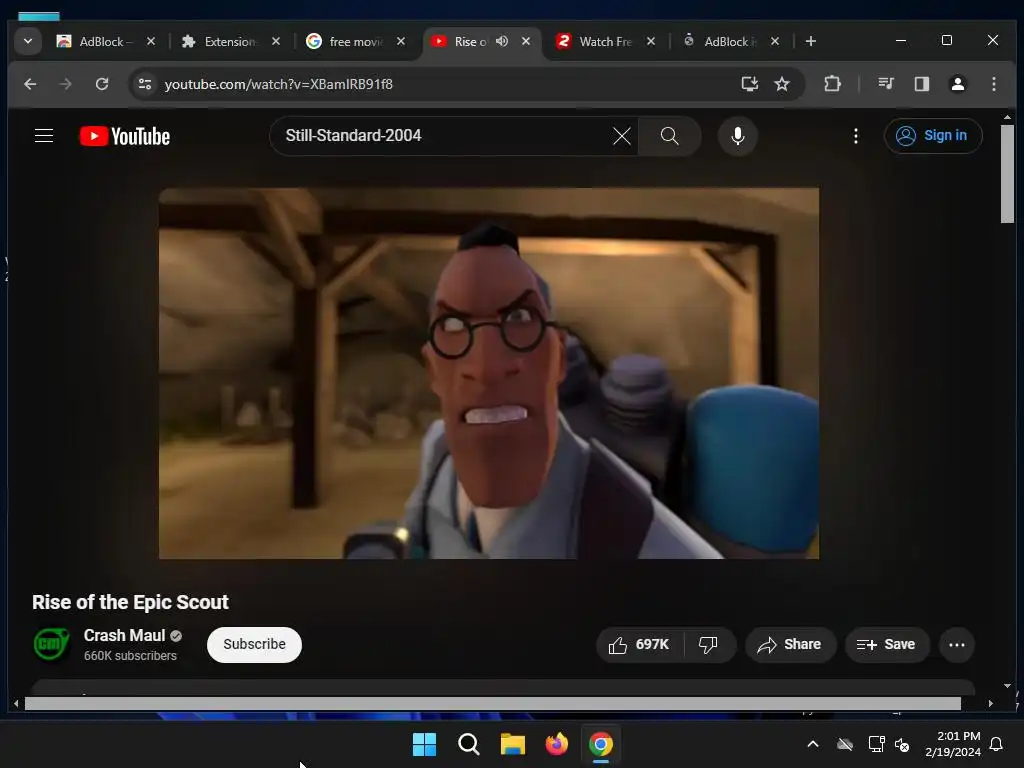The width and height of the screenshot is (1024, 768).
Task: Open Windows Start menu
Action: (x=424, y=744)
